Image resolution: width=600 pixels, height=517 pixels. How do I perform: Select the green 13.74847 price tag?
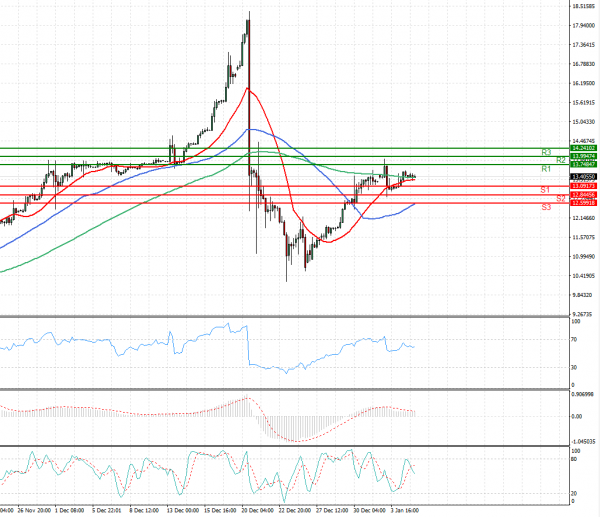(584, 164)
